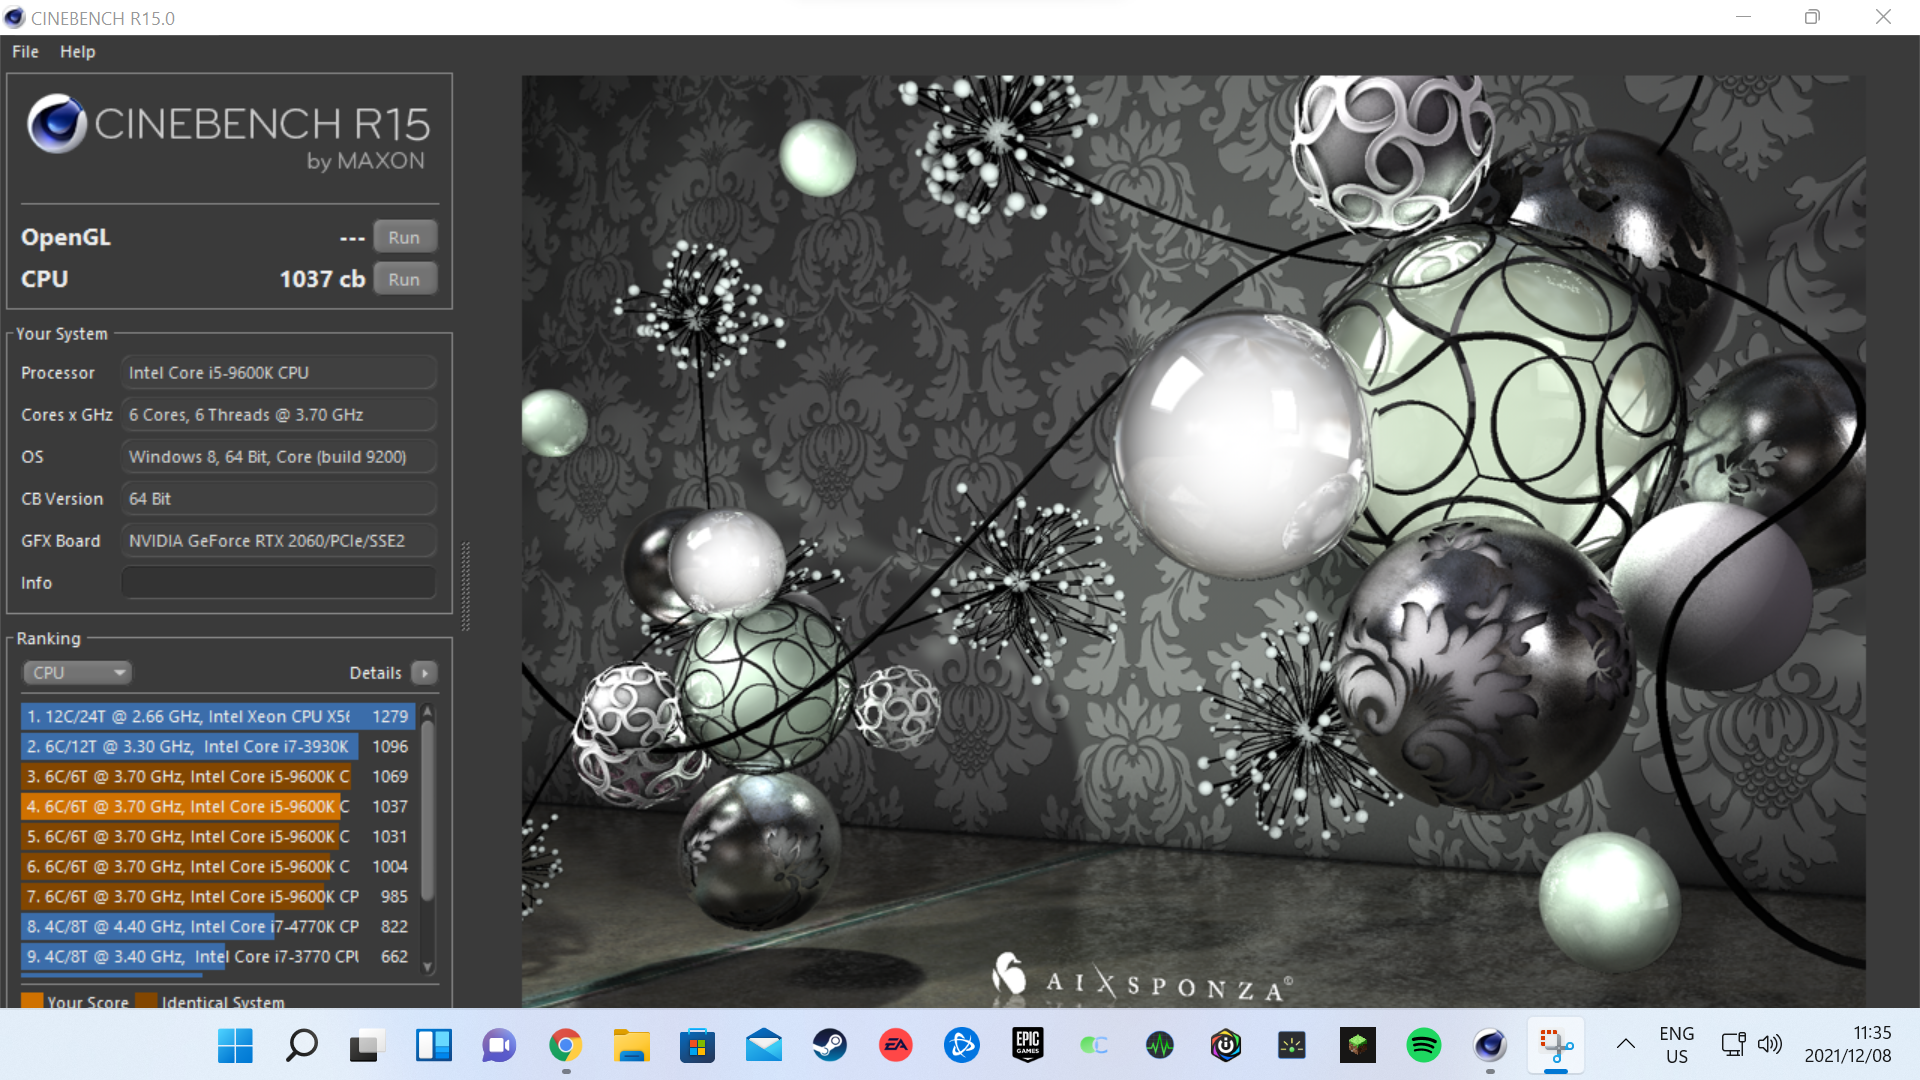Click the Your Score orange legend swatch
1920x1080 pixels.
tap(32, 1000)
